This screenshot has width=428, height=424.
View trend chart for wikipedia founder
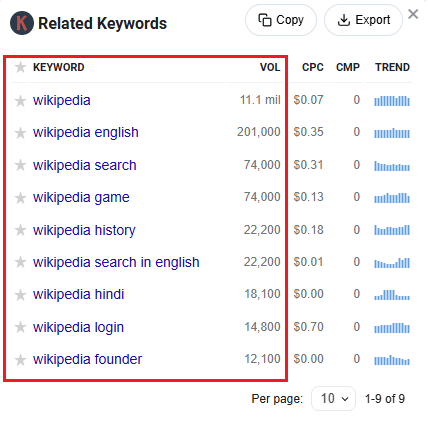point(392,360)
